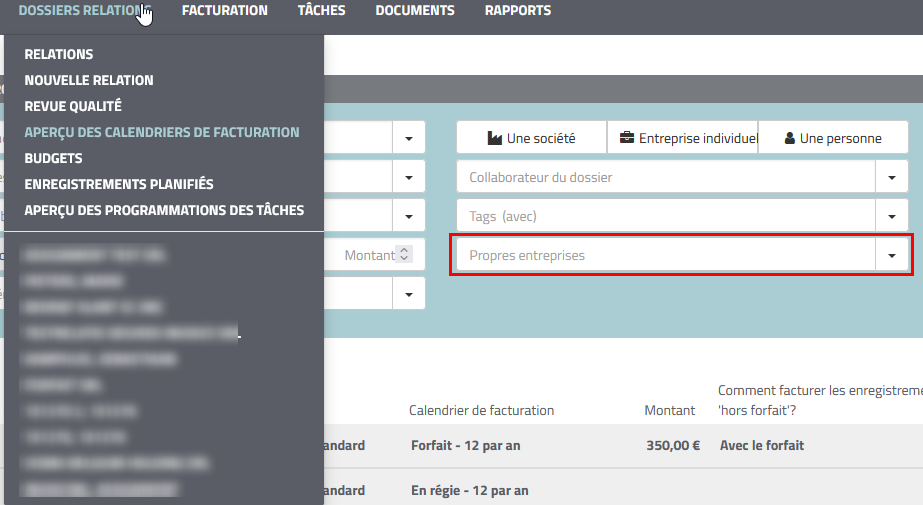Click the Collaborateur du dossier field
The height and width of the screenshot is (505, 923).
(x=666, y=177)
